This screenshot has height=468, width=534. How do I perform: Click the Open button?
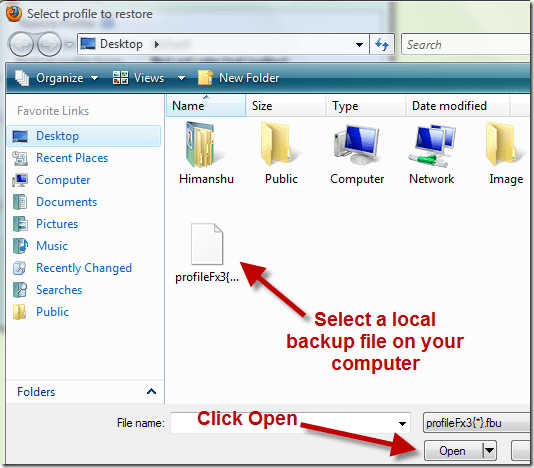coord(452,451)
